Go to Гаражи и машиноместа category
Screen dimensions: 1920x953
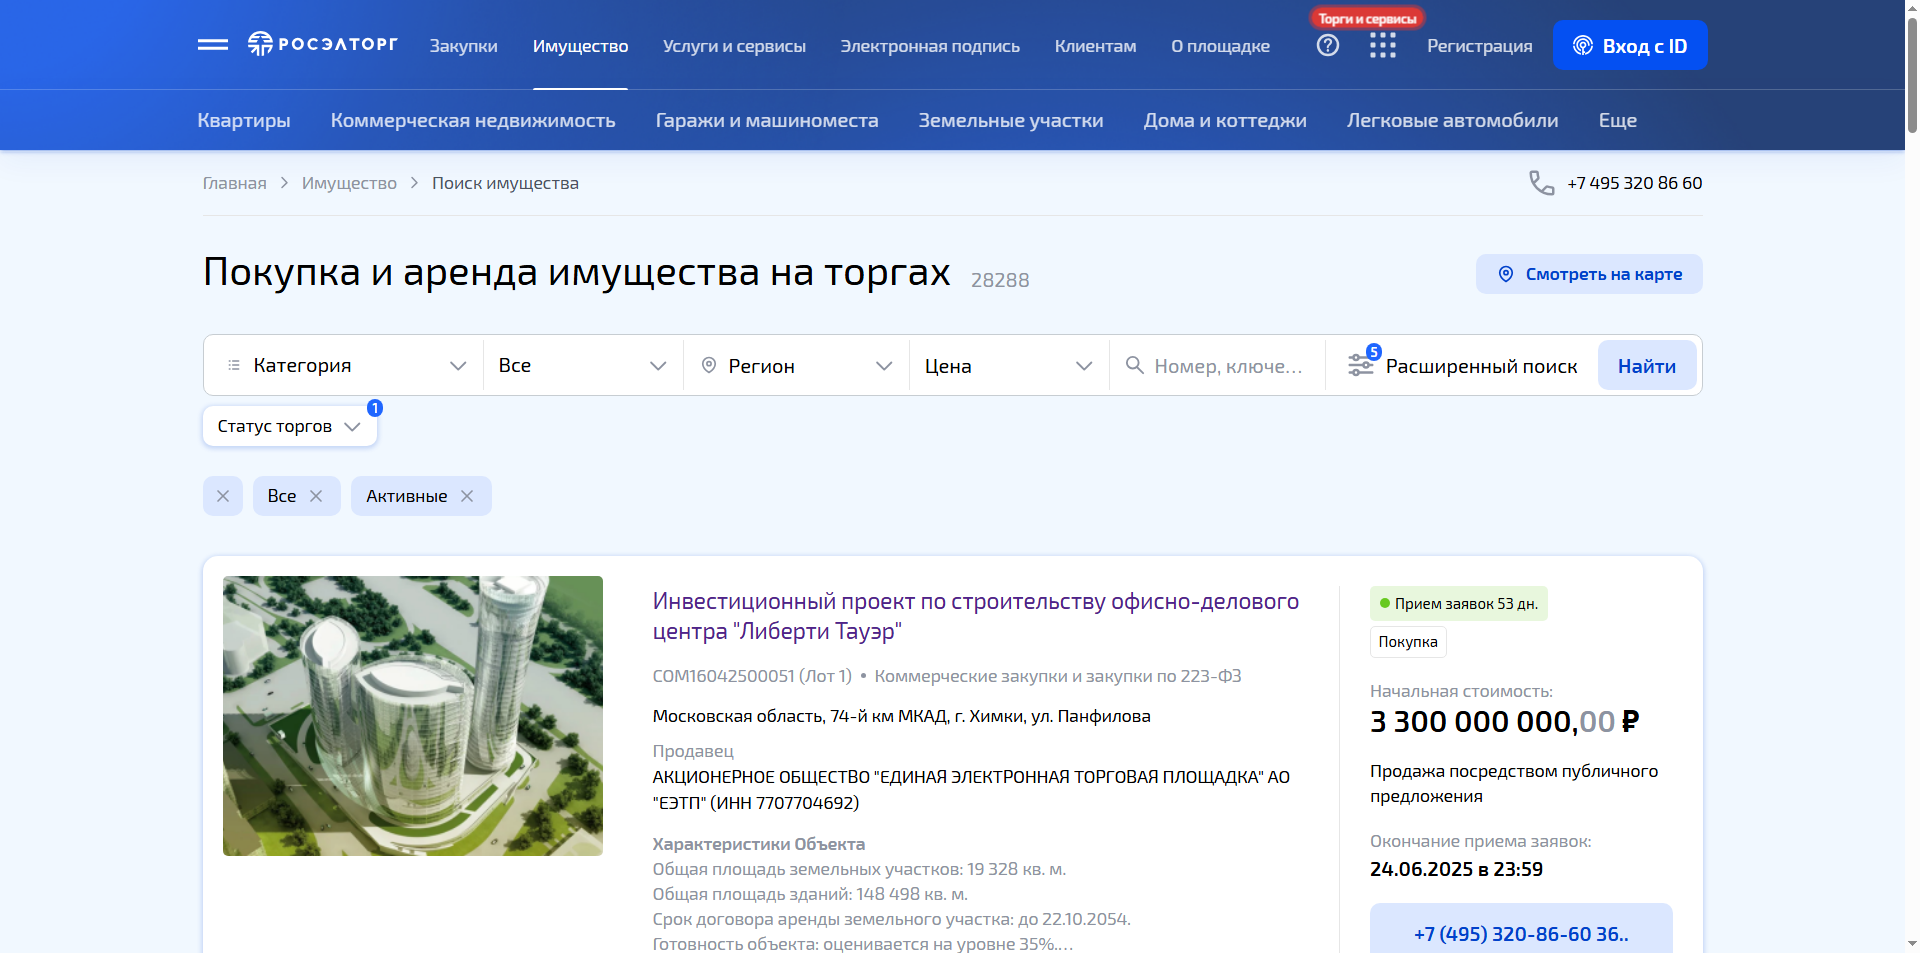[767, 120]
